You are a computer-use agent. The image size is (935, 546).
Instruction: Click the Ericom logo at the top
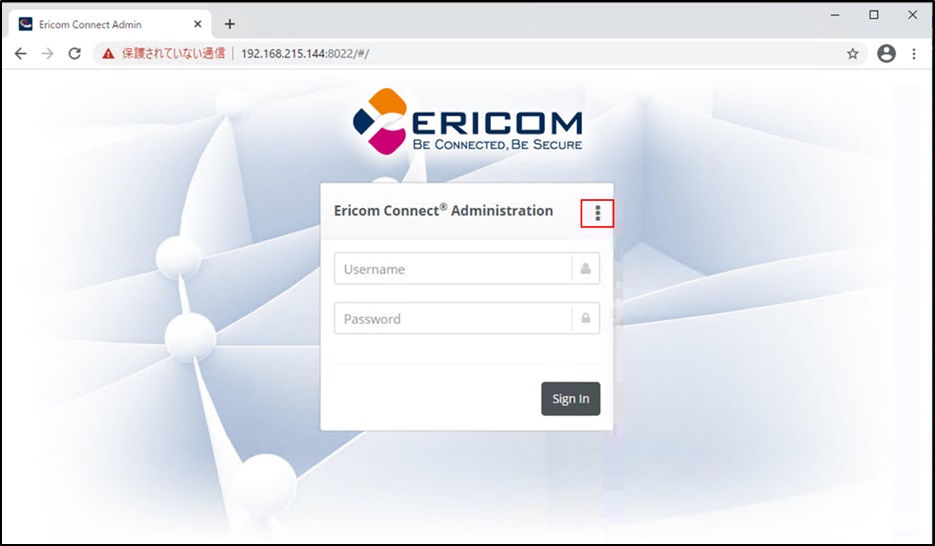(468, 122)
